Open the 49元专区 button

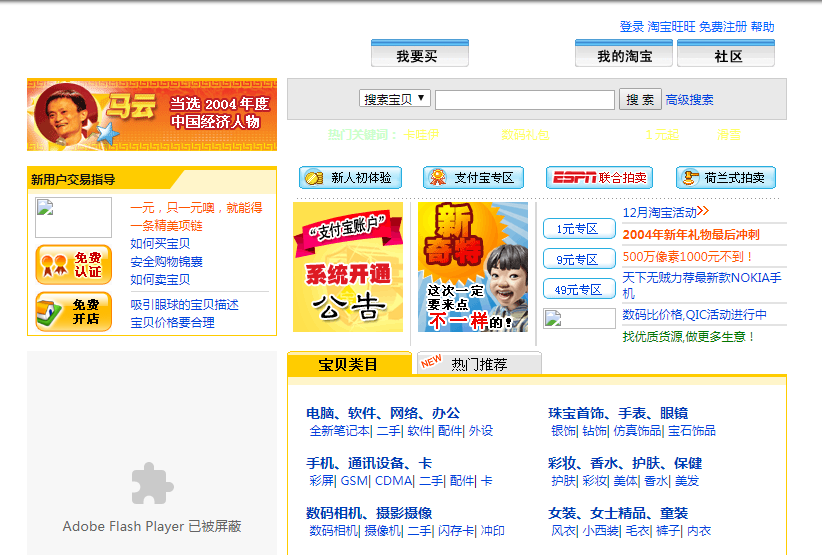579,289
